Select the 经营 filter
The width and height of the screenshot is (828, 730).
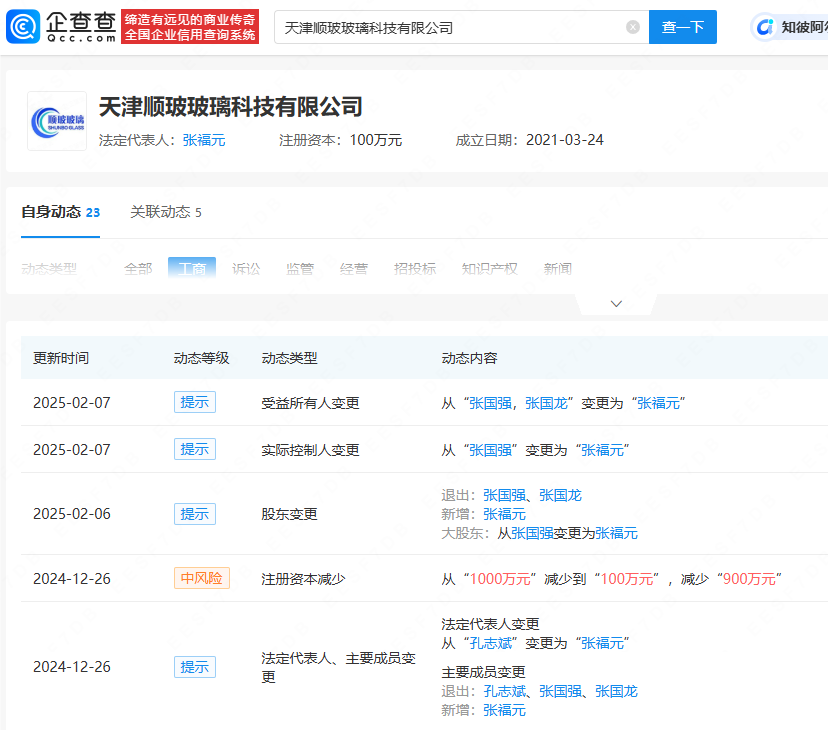click(353, 269)
